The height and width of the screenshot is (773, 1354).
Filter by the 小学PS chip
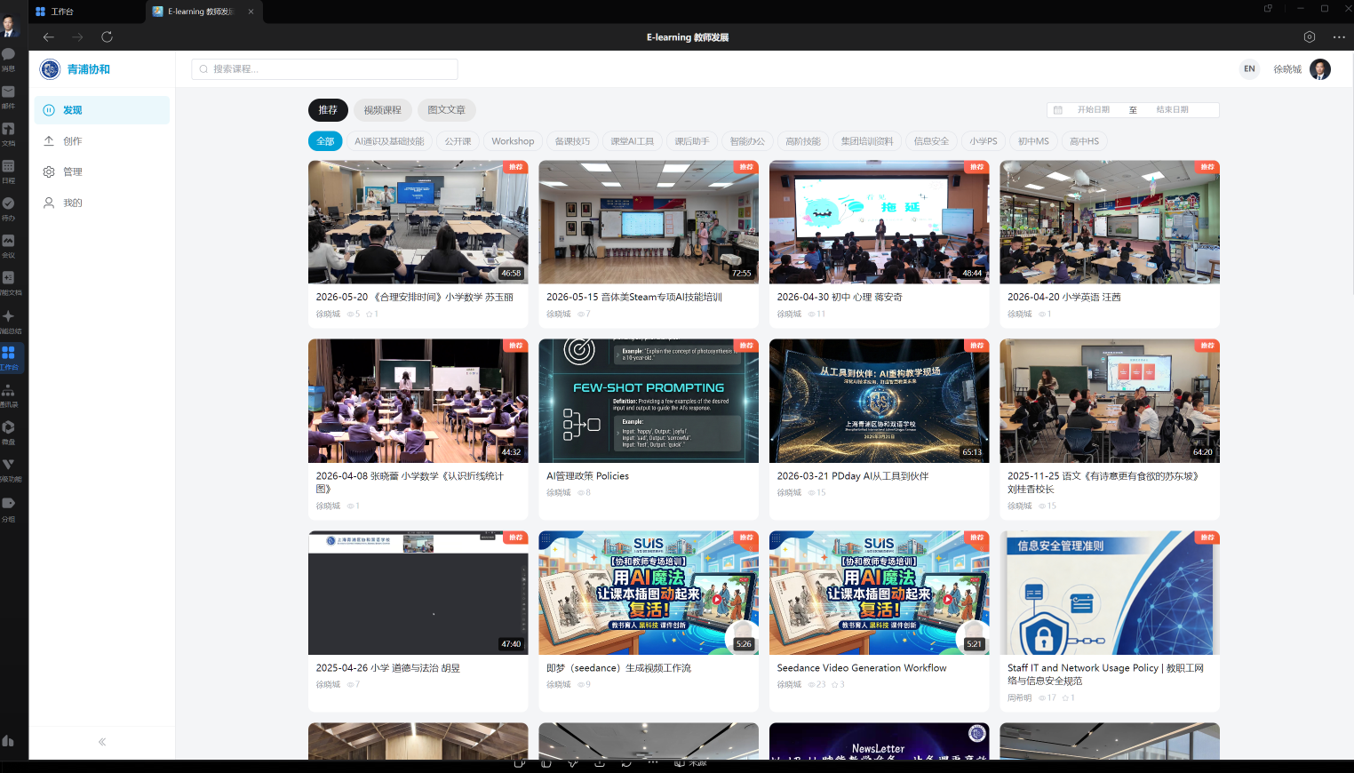coord(983,141)
